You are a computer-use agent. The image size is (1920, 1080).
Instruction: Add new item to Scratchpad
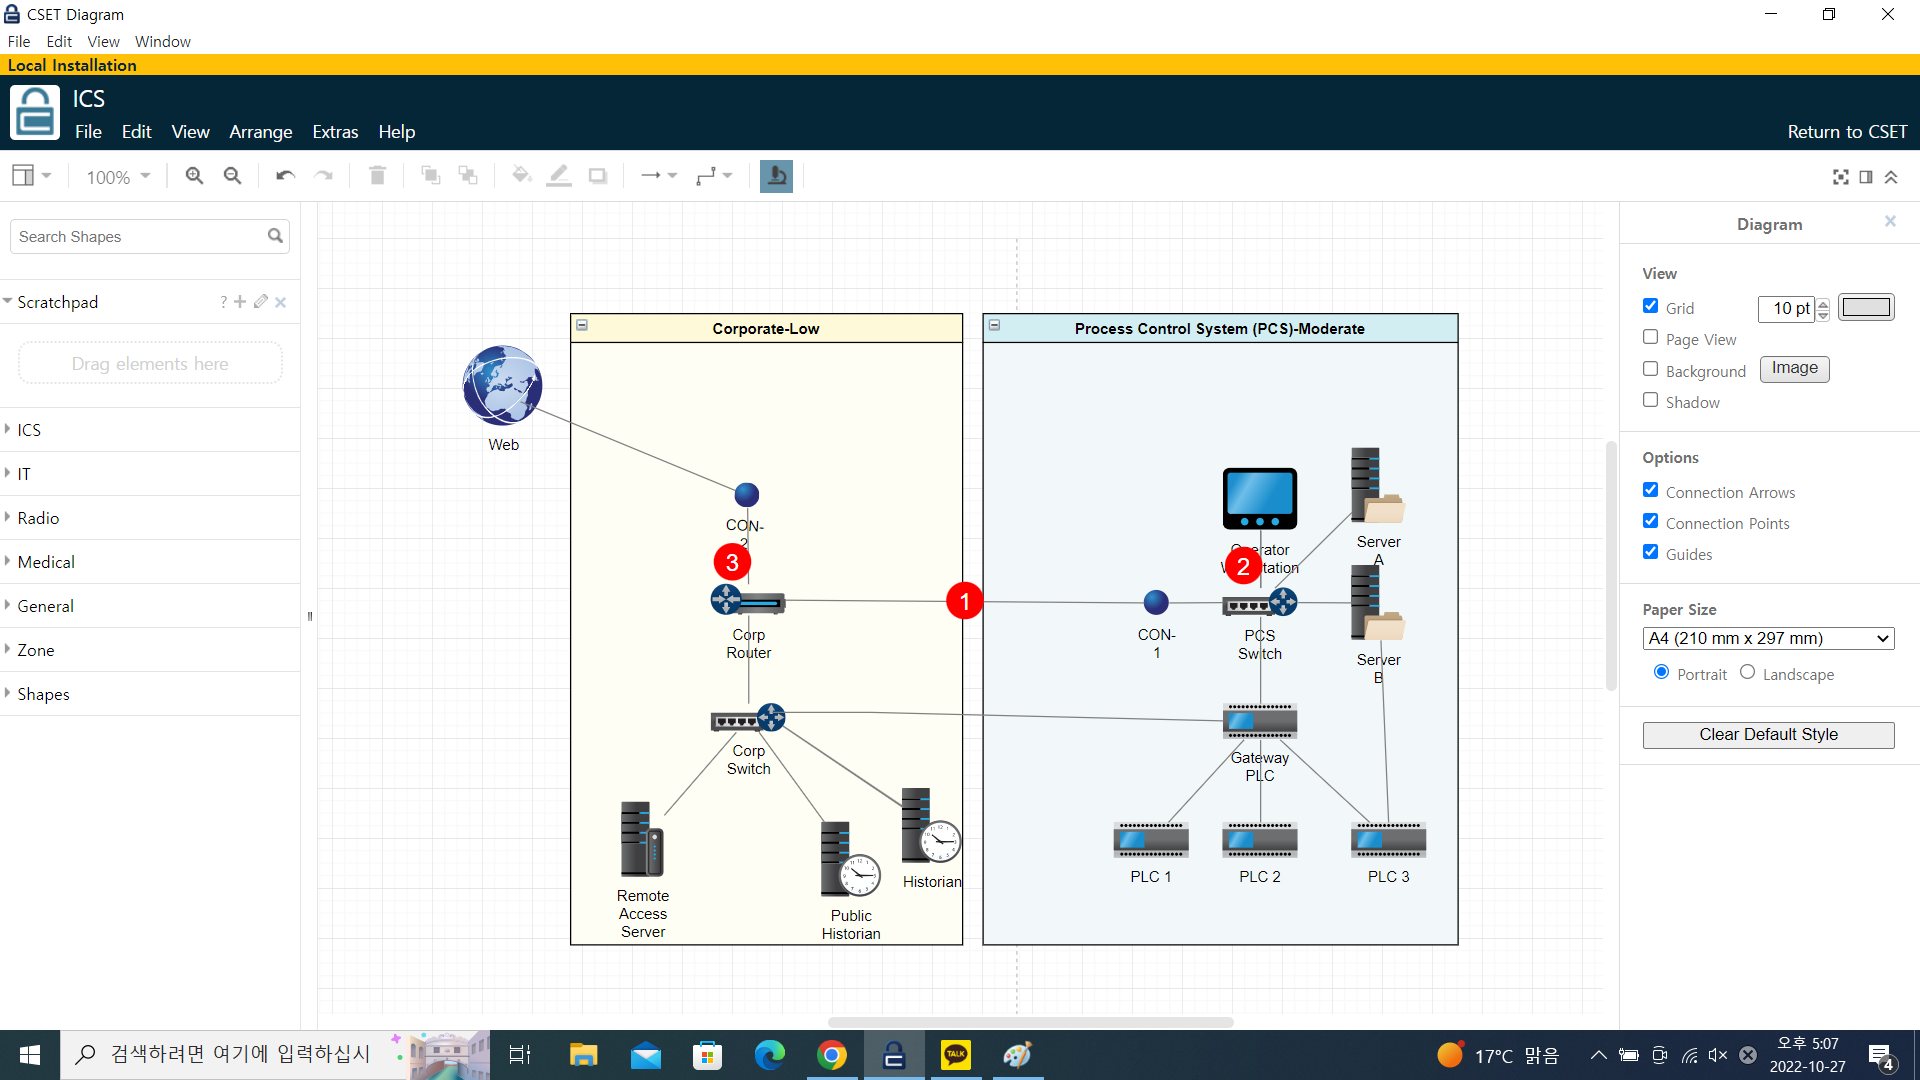click(240, 302)
